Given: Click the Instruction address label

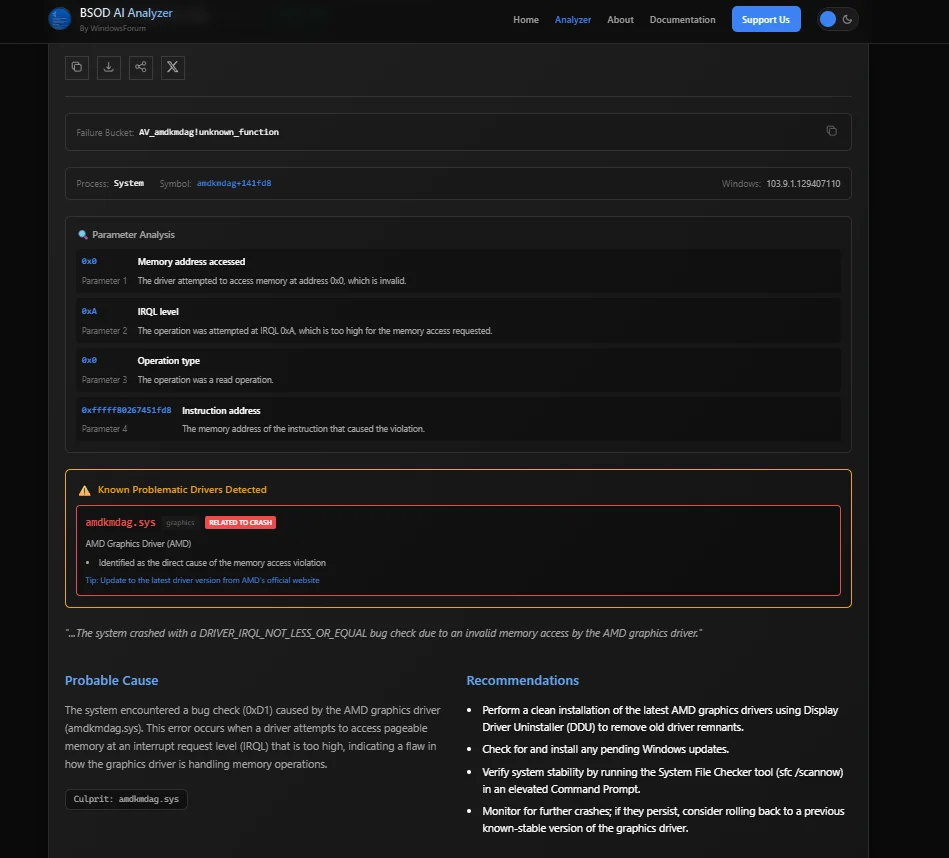Looking at the screenshot, I should (221, 410).
